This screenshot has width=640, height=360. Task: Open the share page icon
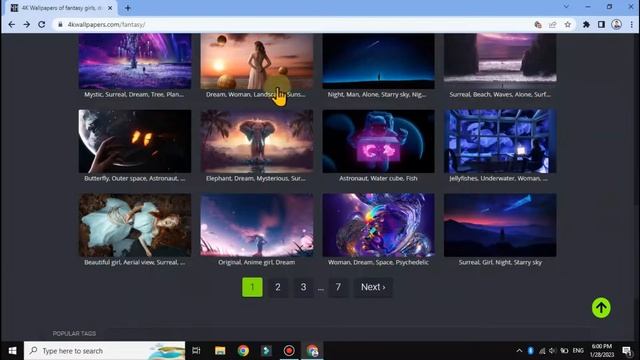click(x=553, y=24)
